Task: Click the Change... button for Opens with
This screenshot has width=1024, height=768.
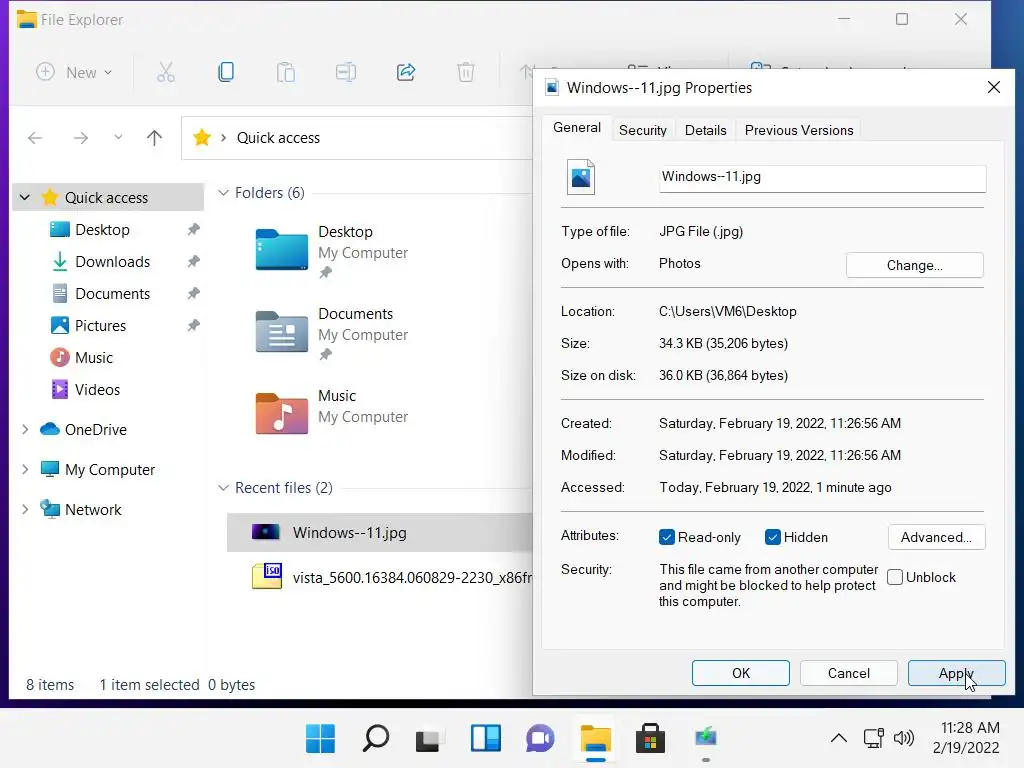Action: 914,265
